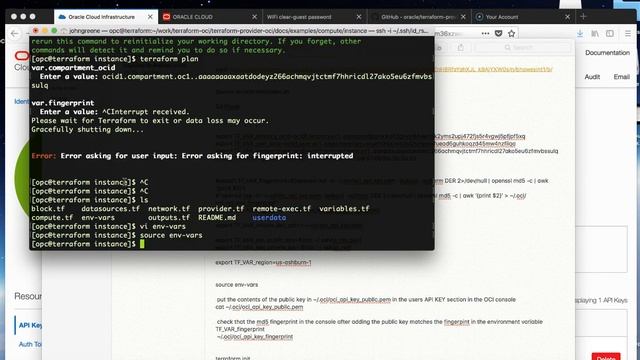Click the yellow minimize dot of the terminal
This screenshot has width=640, height=360.
coord(44,31)
